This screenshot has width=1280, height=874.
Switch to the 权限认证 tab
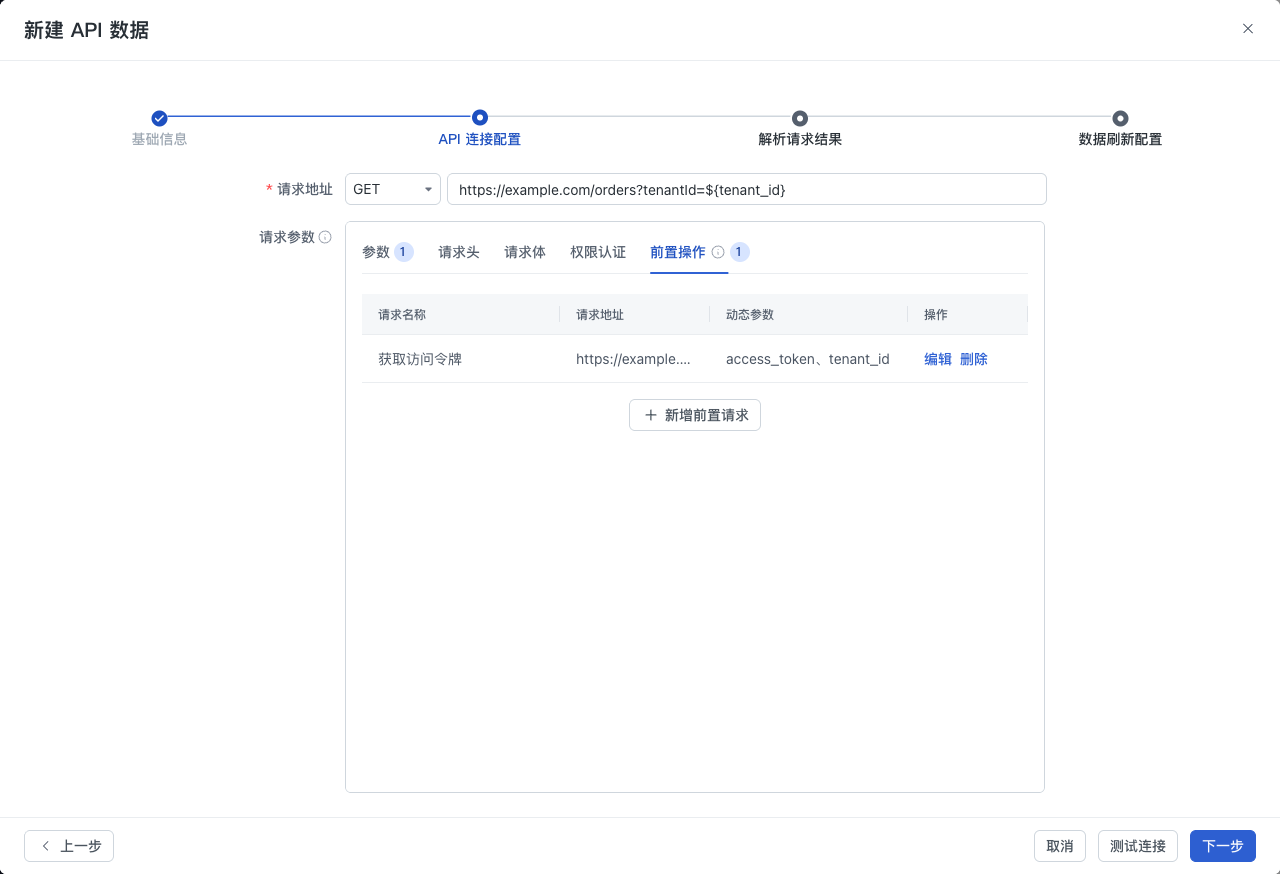598,252
